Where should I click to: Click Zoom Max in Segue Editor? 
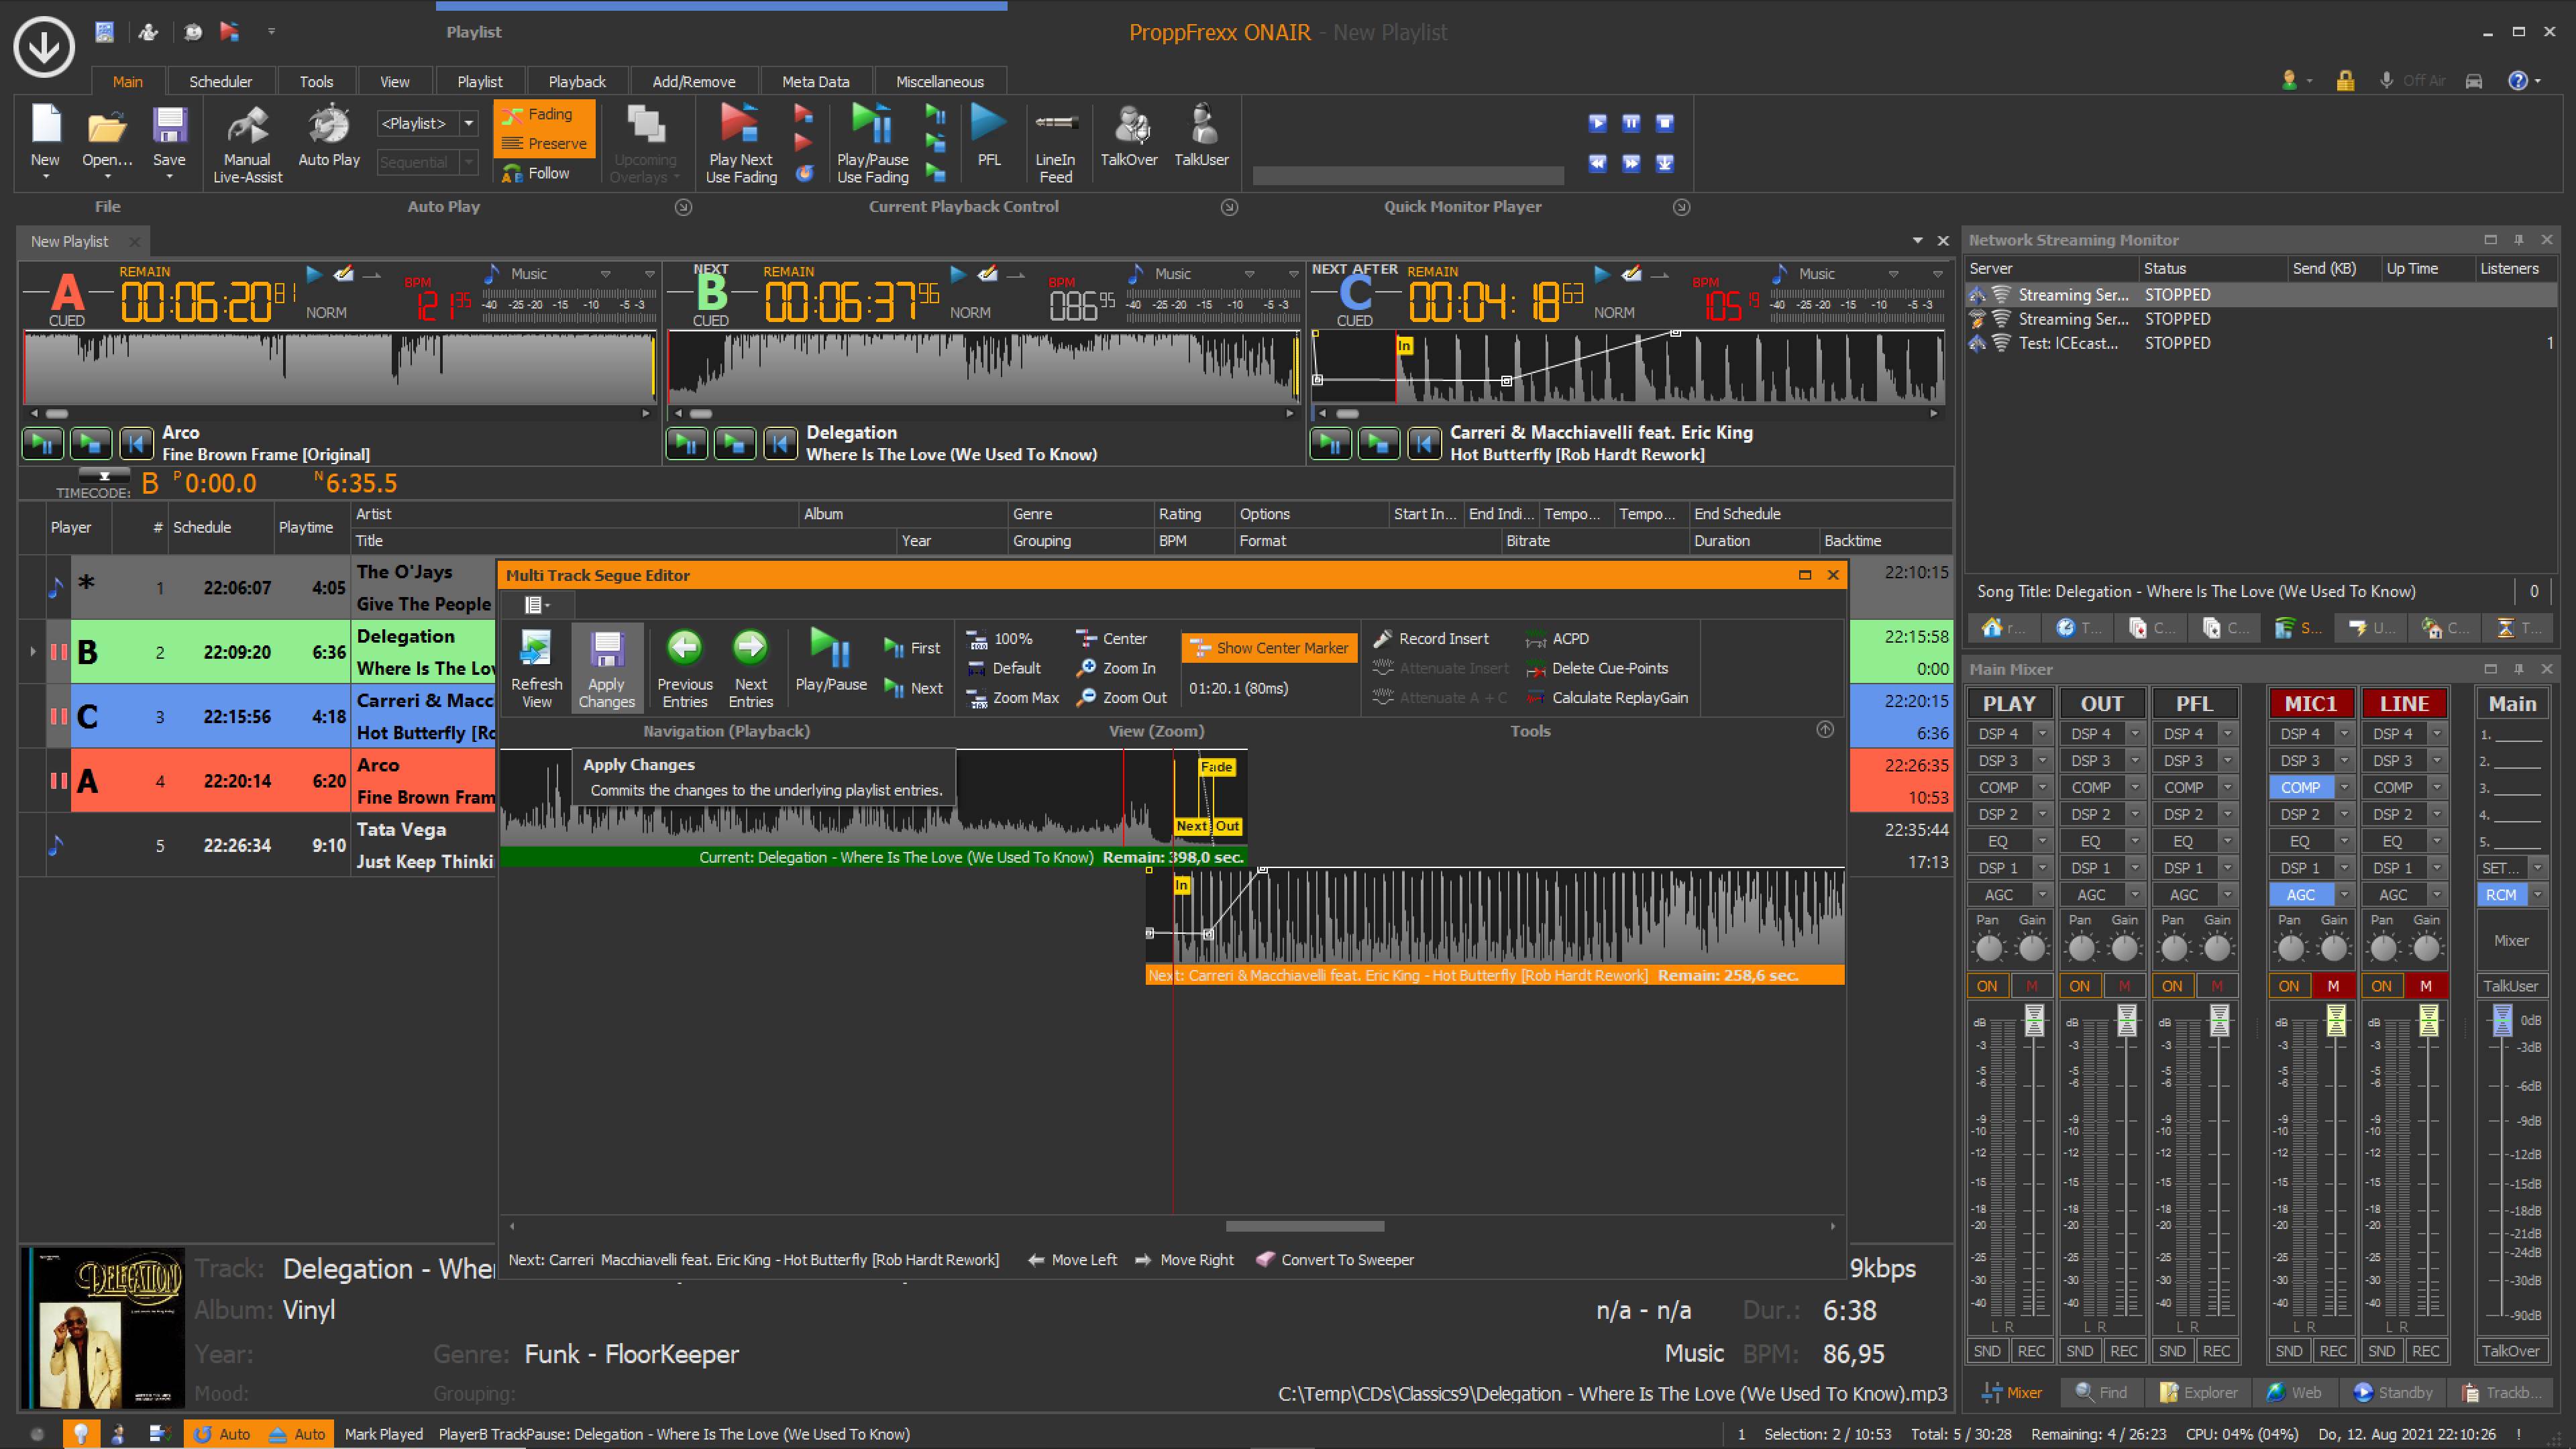1013,698
